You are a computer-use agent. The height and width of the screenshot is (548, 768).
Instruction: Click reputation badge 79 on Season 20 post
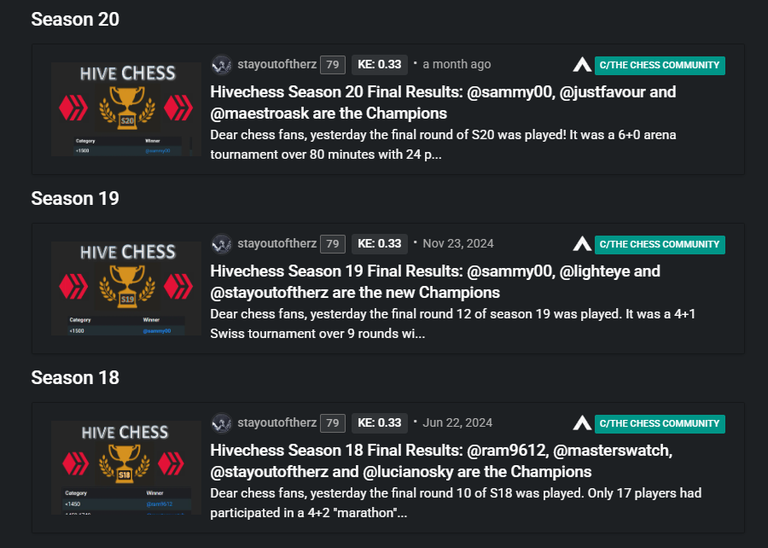pos(333,65)
